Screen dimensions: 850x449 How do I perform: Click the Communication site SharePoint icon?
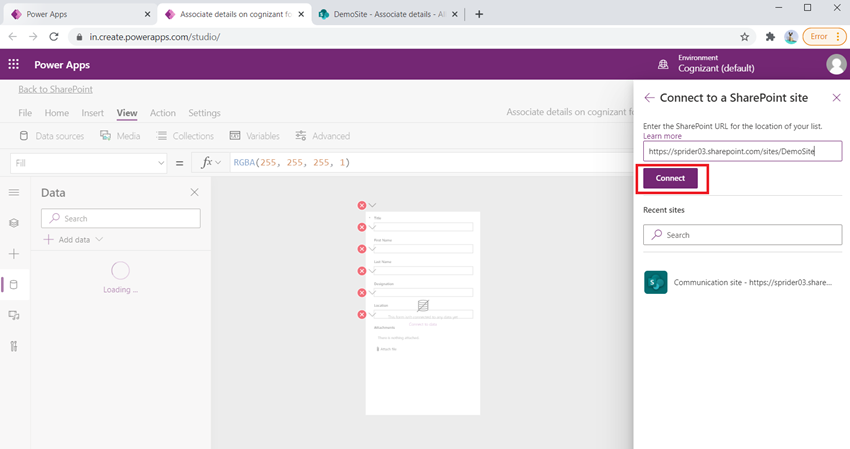[655, 283]
